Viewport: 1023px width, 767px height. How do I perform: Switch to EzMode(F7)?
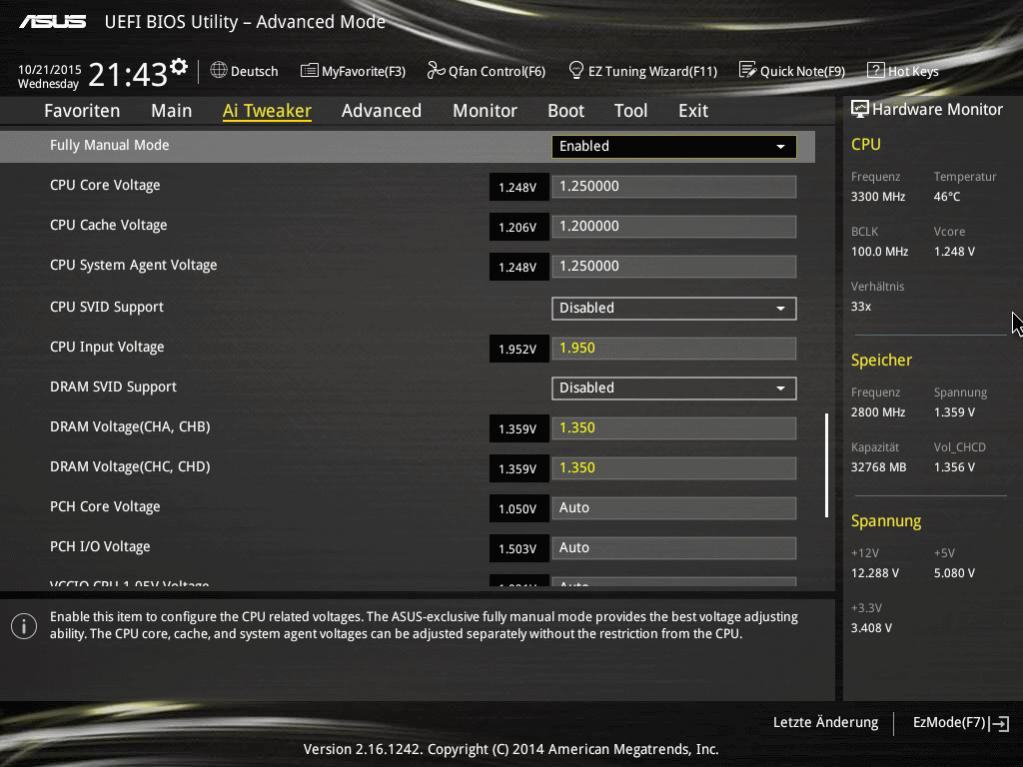pos(949,723)
